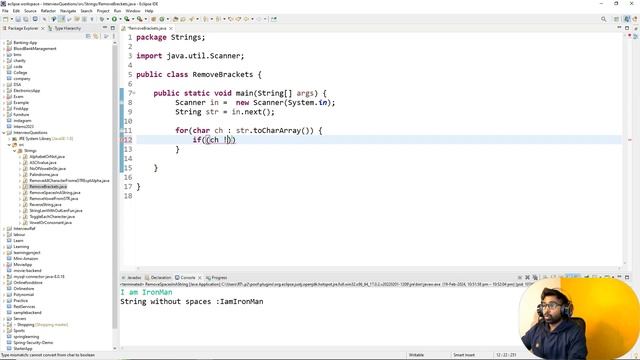This screenshot has width=640, height=360.
Task: Open the Help menu
Action: point(149,11)
